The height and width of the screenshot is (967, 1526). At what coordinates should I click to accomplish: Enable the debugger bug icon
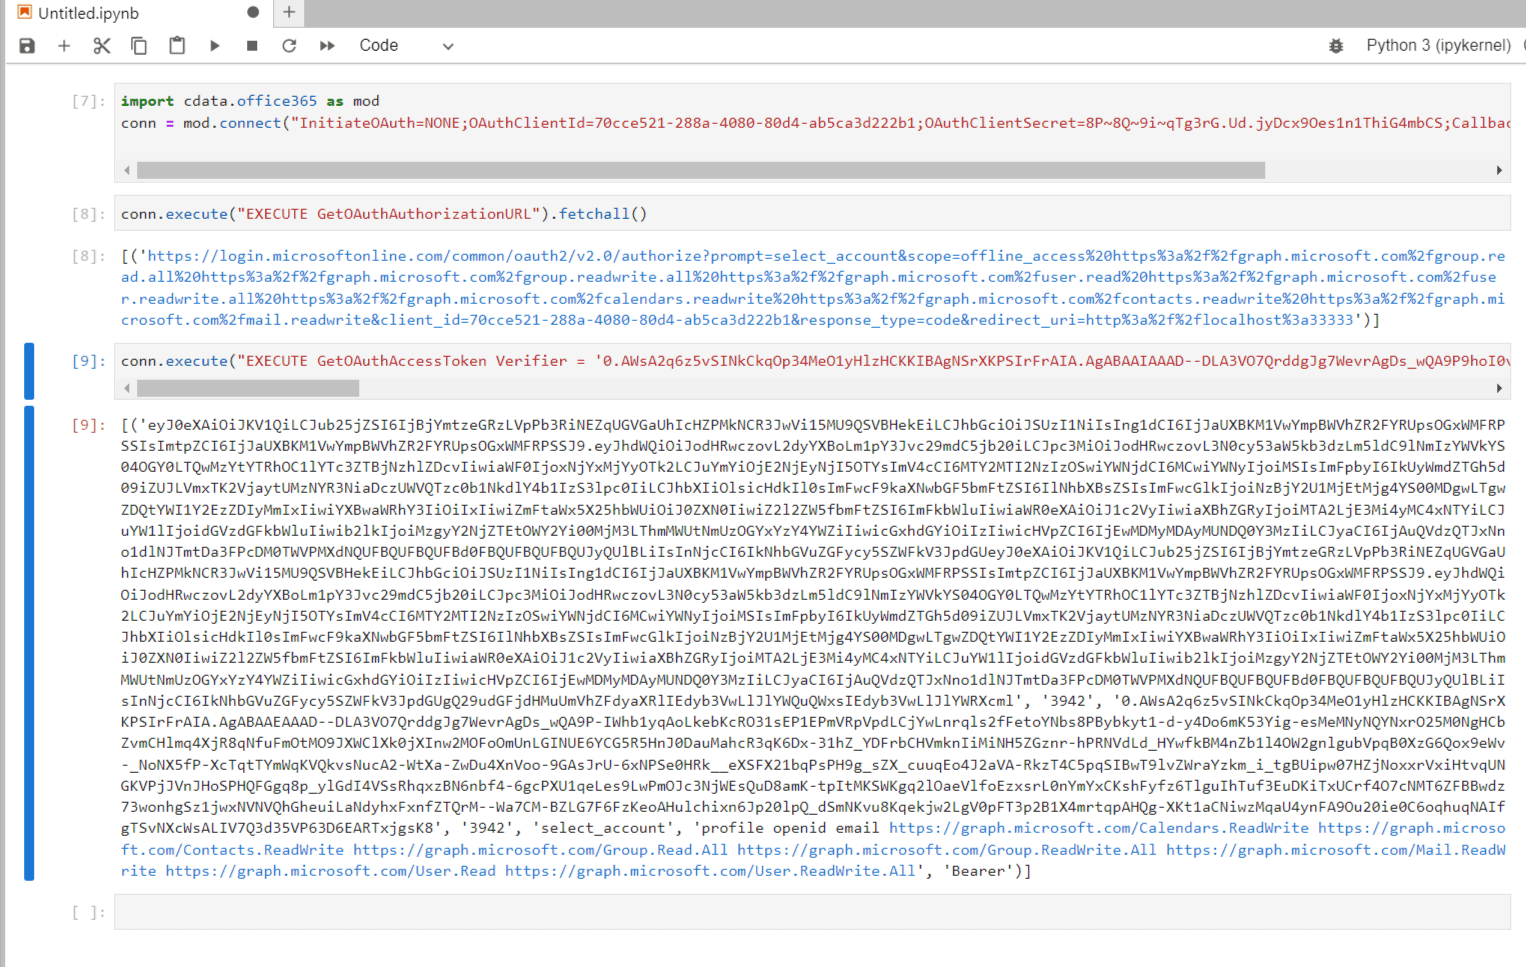click(1336, 46)
